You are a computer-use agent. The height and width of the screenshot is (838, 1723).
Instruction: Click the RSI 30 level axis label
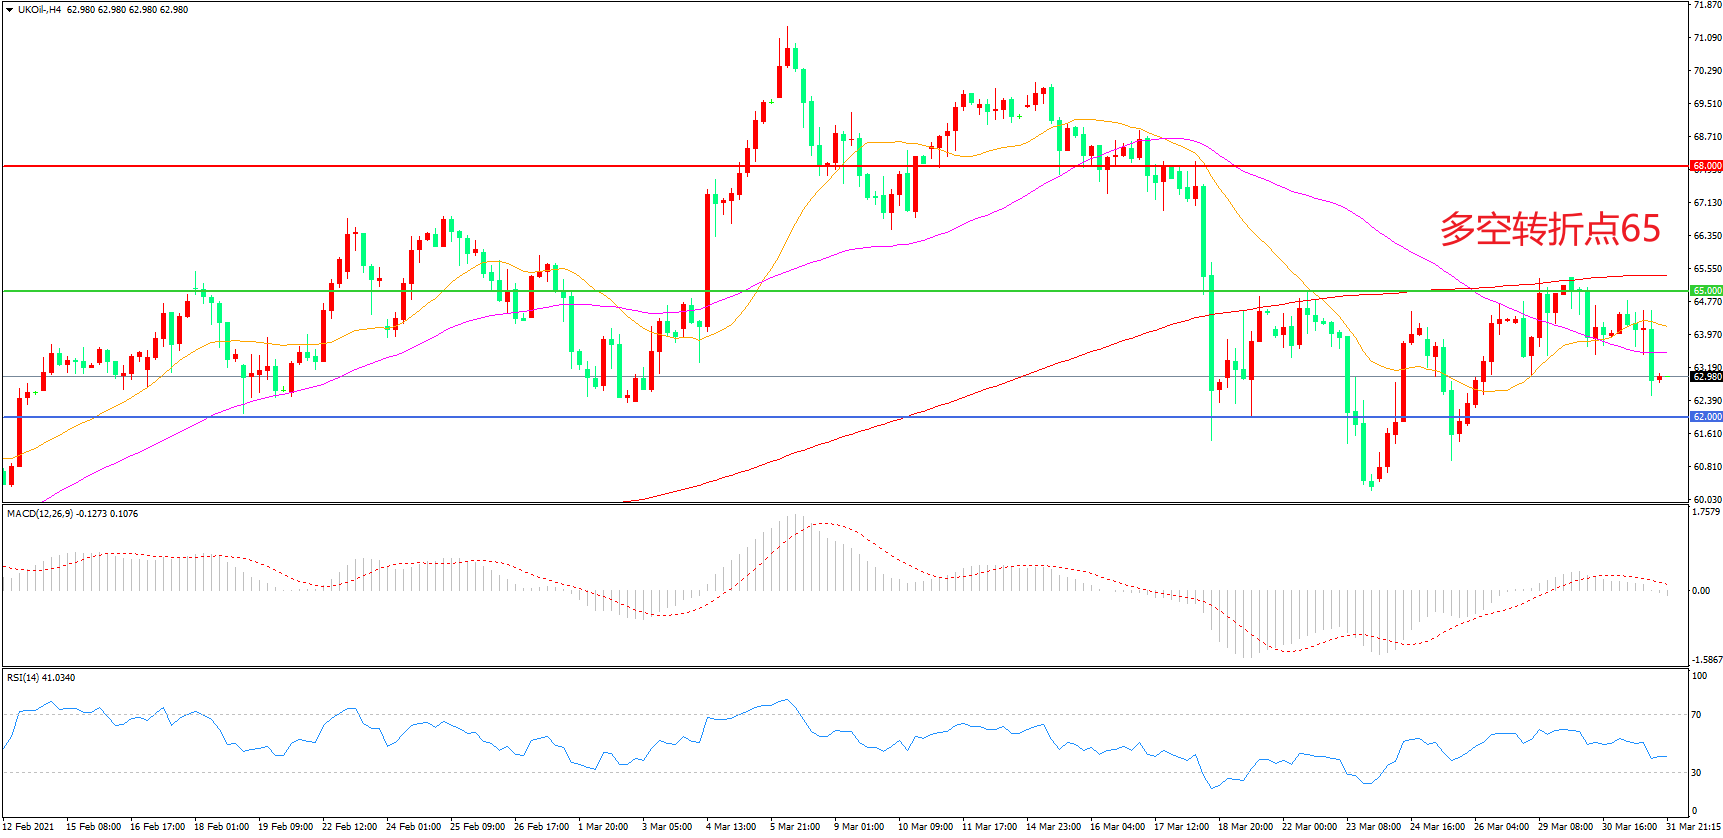click(x=1696, y=773)
